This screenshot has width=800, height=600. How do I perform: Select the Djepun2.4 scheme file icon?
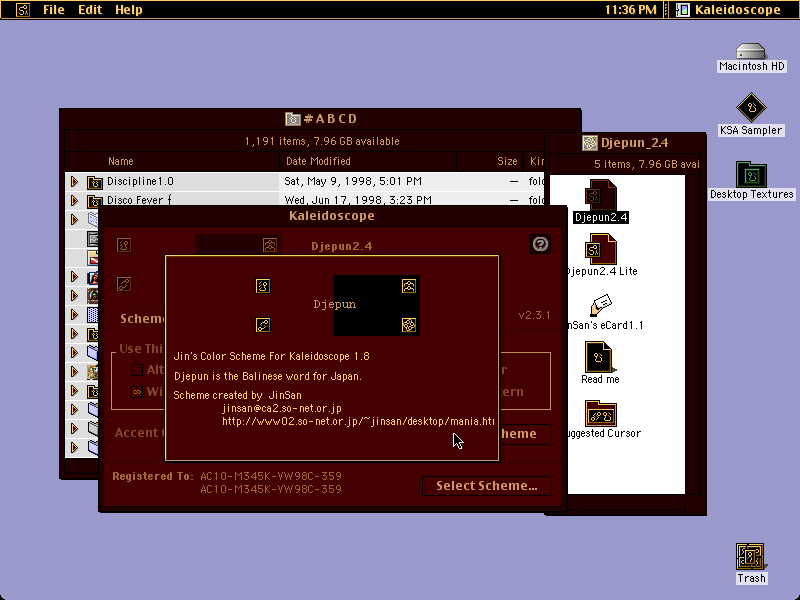tap(601, 194)
